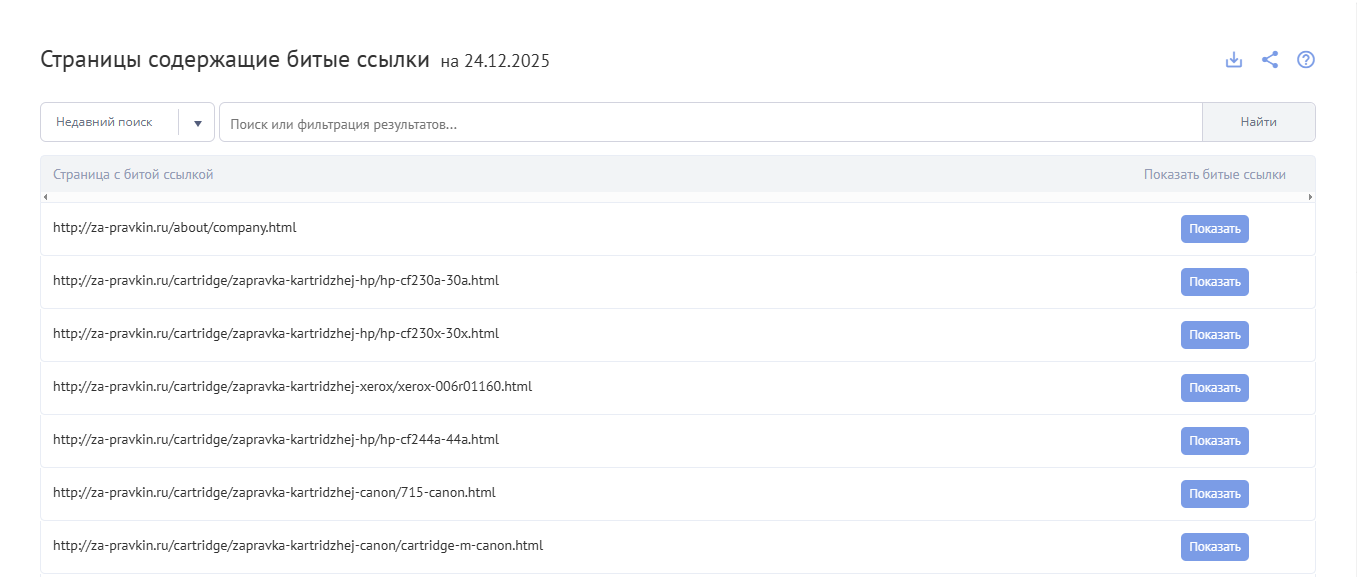Click the share icon
Viewport: 1357px width, 577px height.
tap(1270, 60)
